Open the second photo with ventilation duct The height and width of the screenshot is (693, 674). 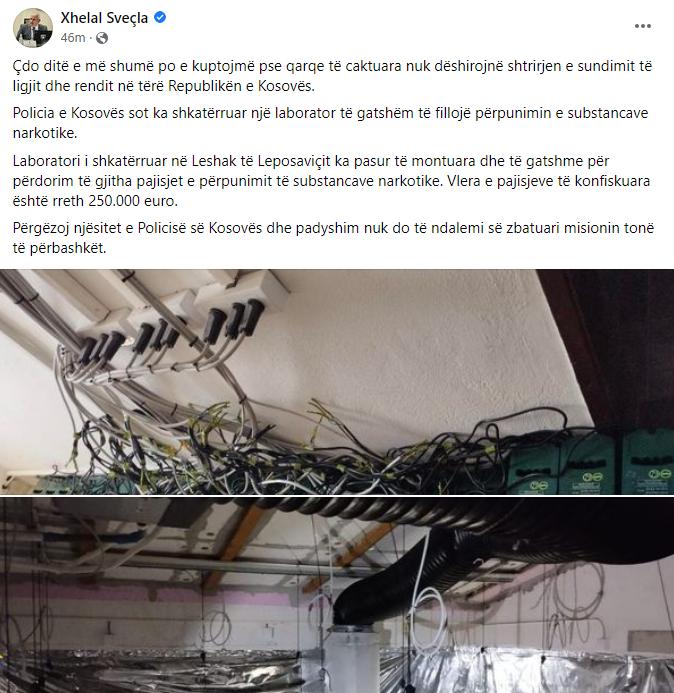(337, 595)
